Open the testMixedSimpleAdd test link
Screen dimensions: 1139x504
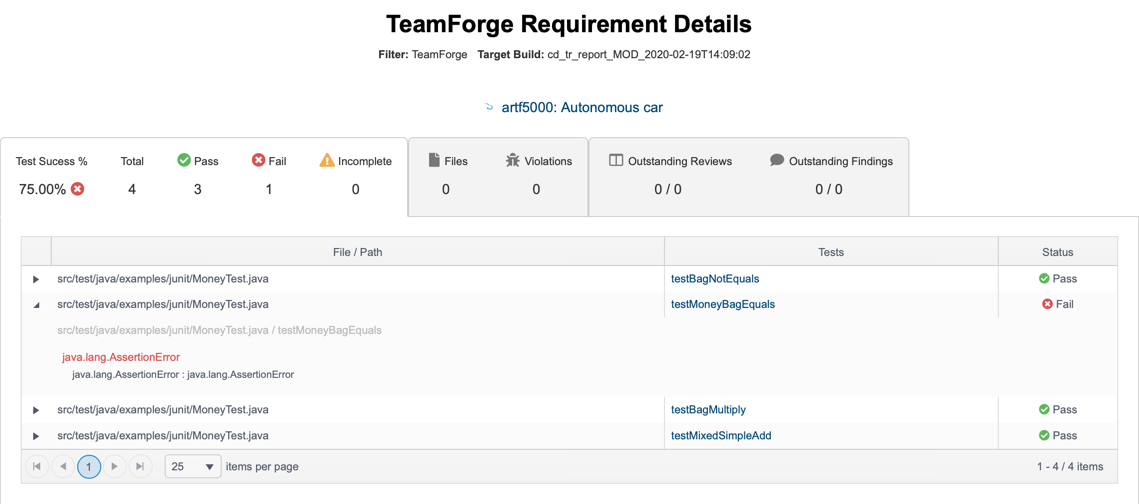(x=721, y=435)
